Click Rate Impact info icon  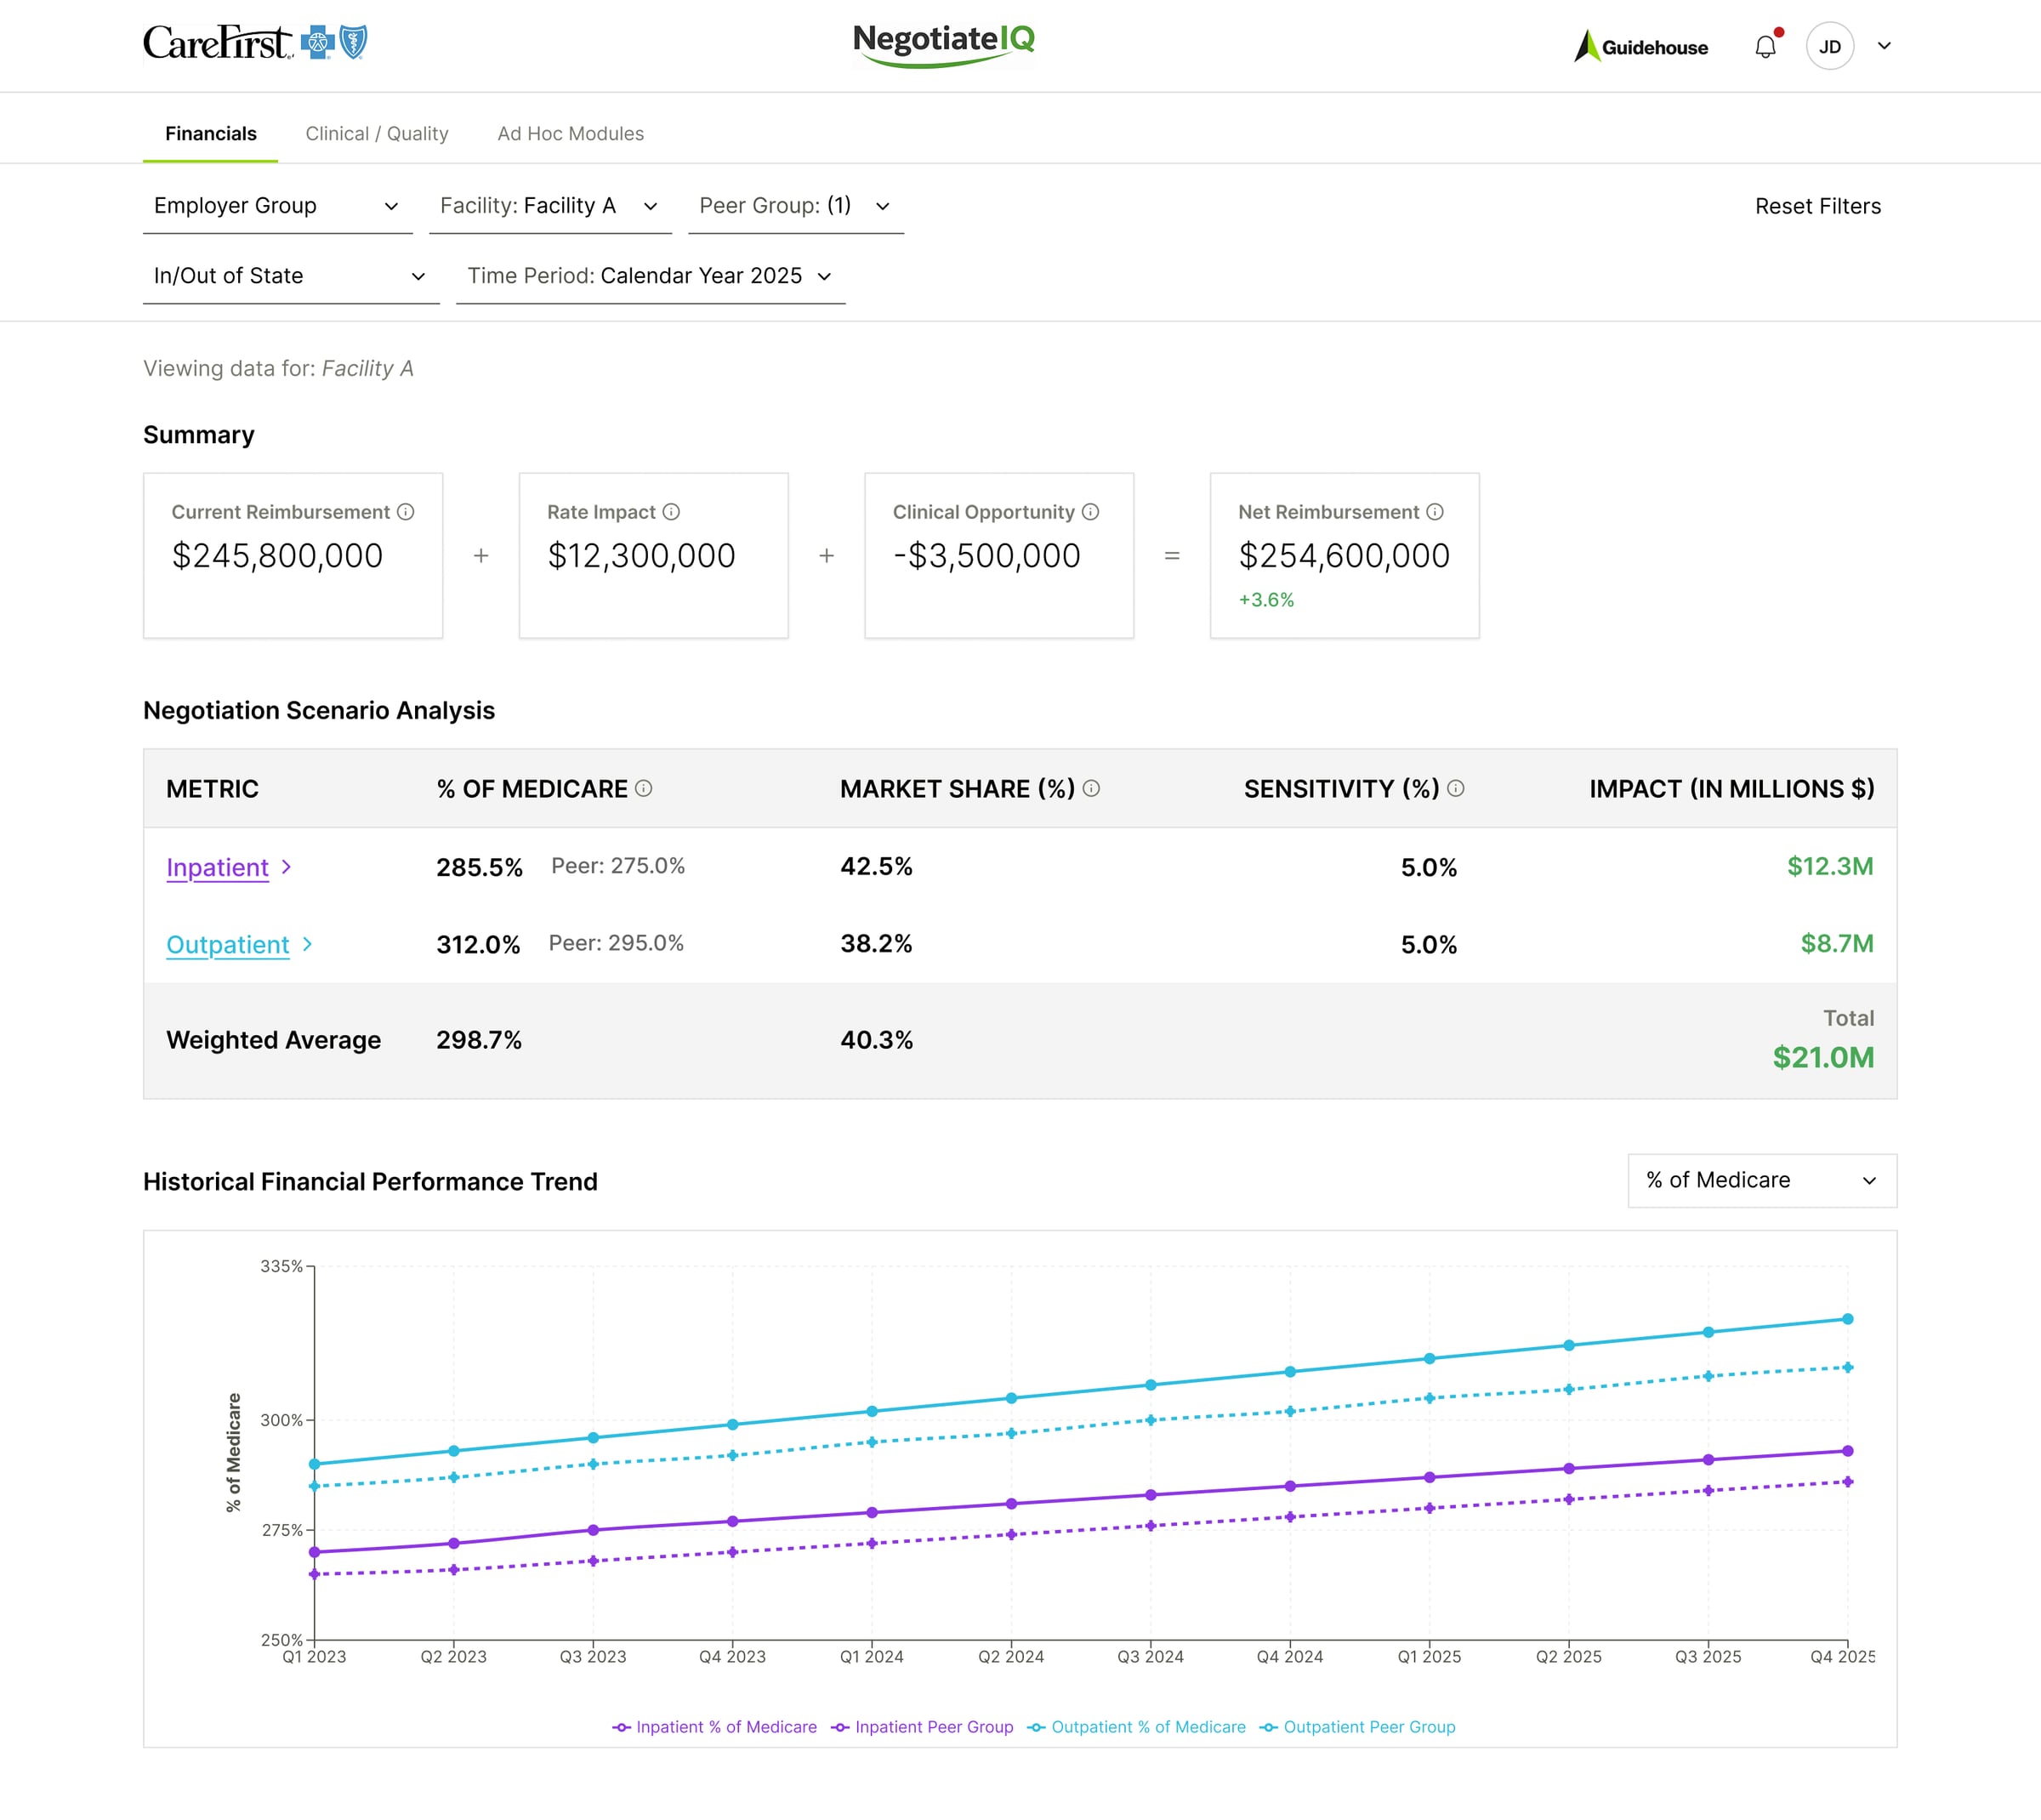tap(671, 512)
